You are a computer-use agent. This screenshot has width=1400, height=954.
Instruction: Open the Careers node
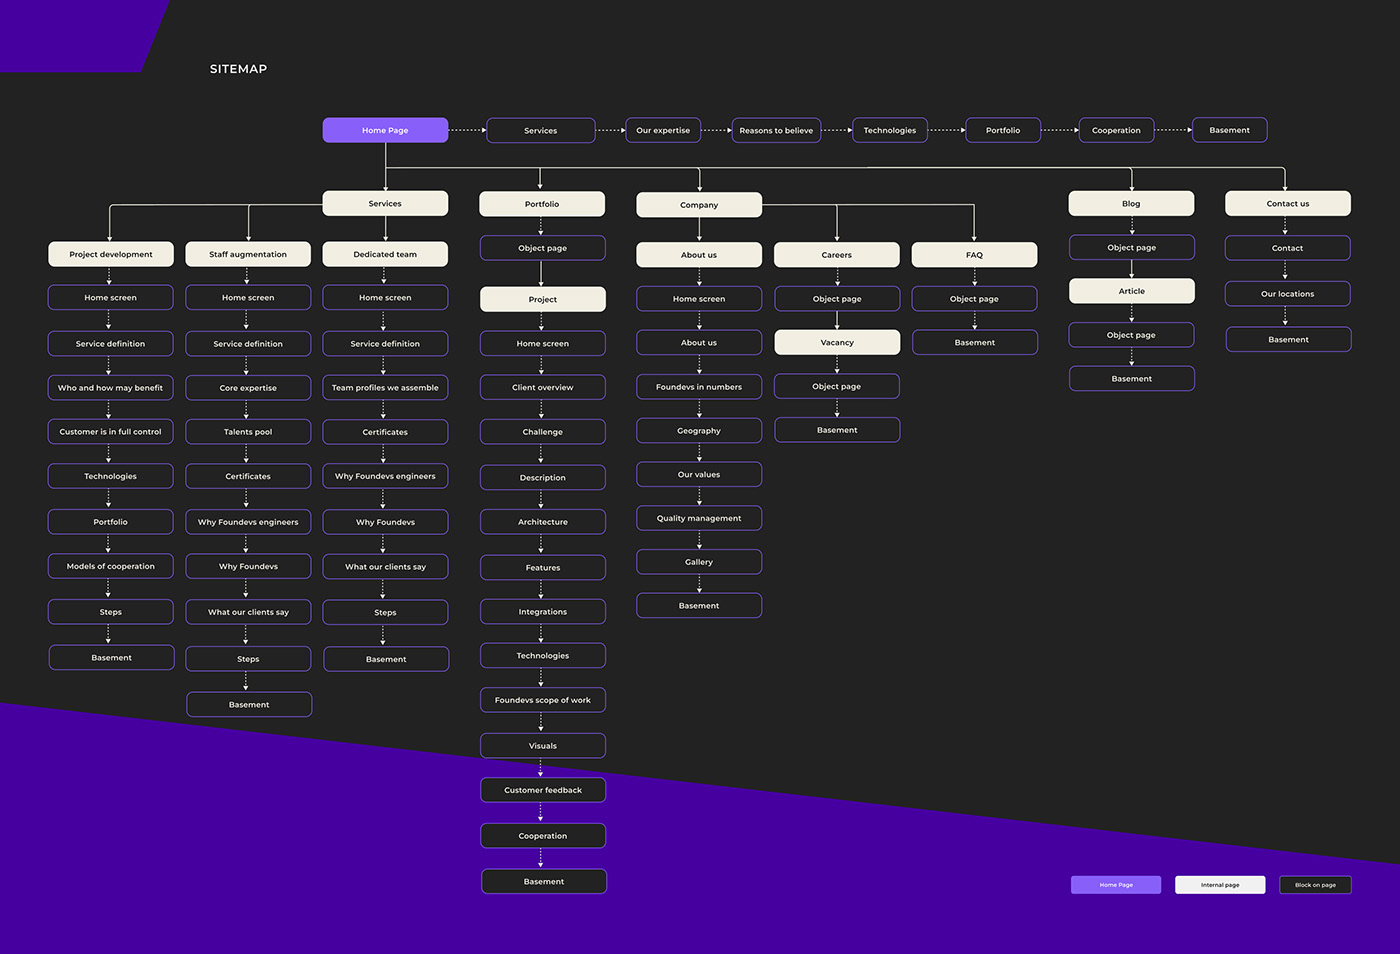[837, 255]
